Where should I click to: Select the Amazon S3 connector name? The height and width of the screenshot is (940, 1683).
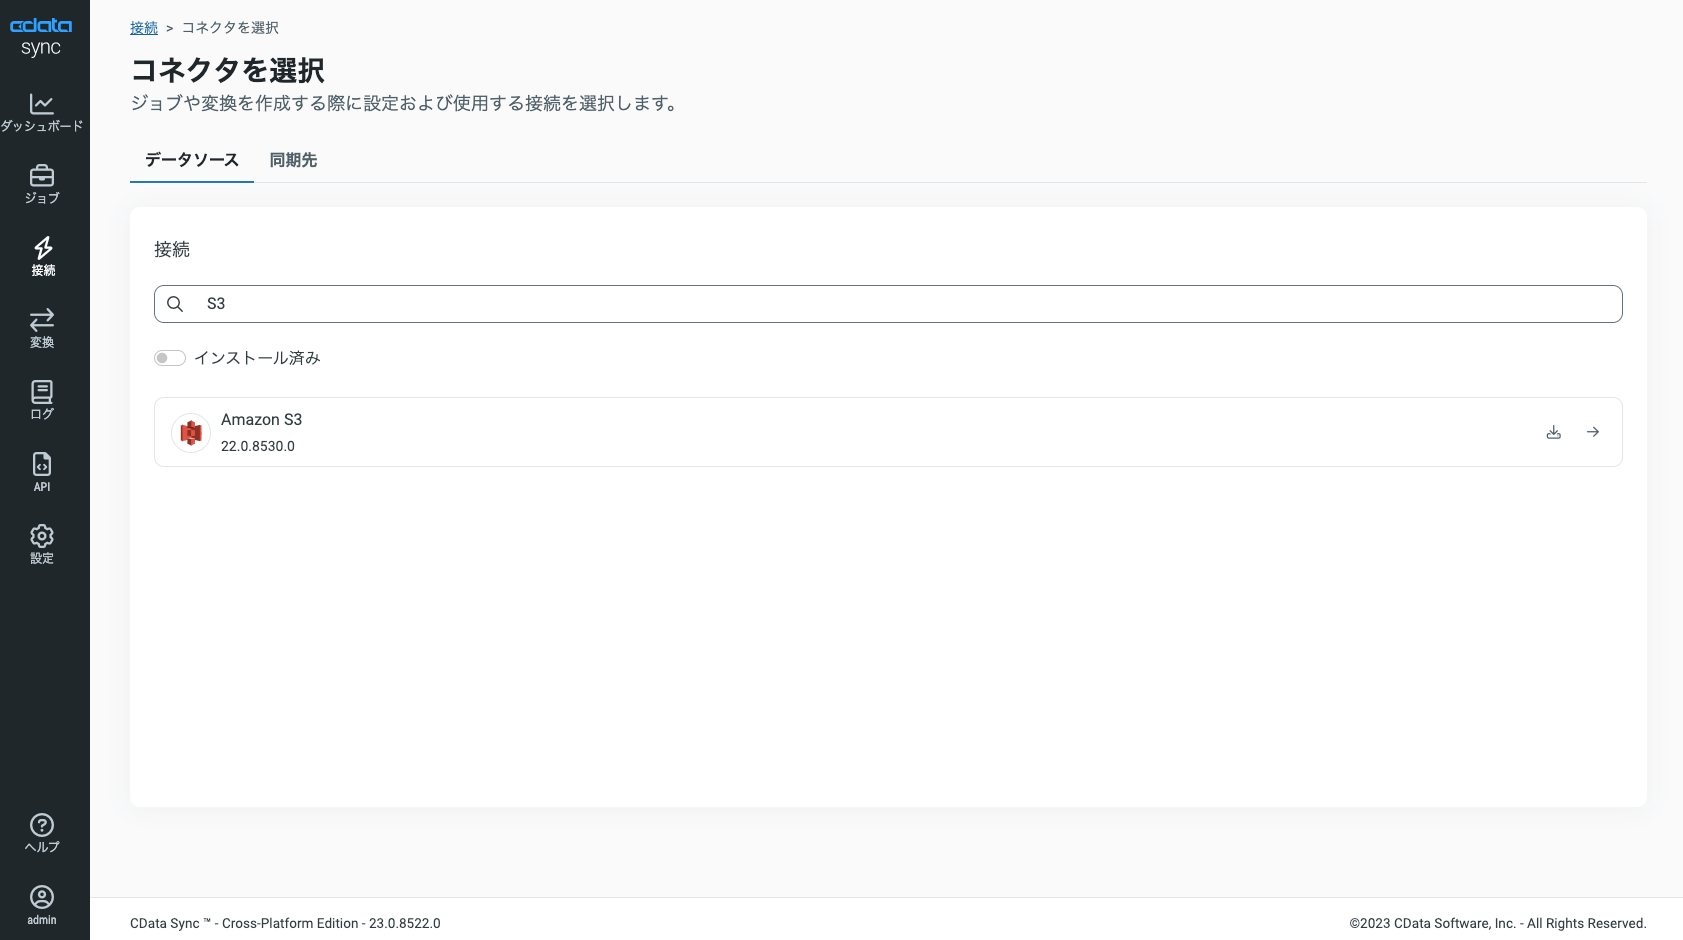261,420
